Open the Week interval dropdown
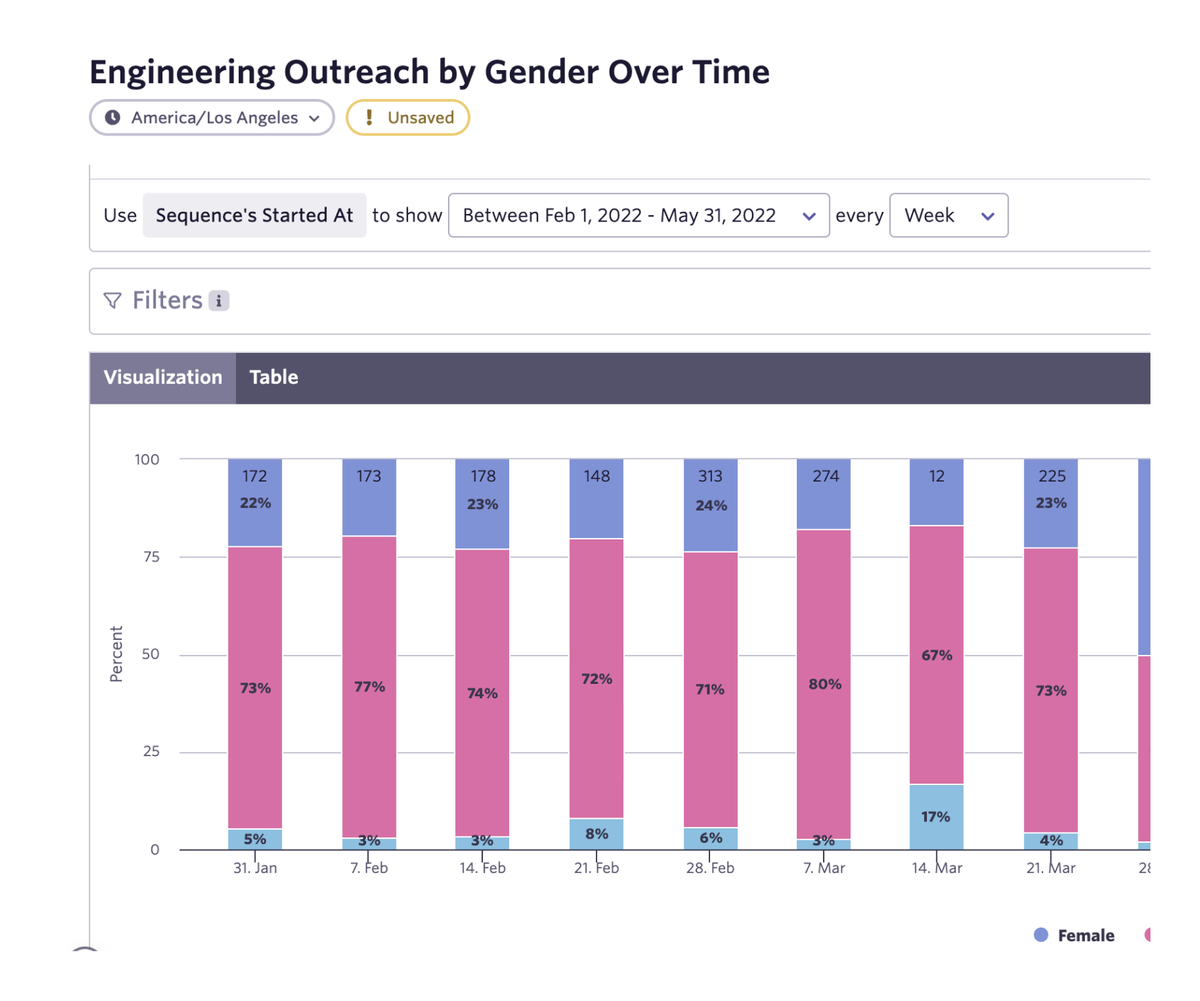 (x=948, y=215)
